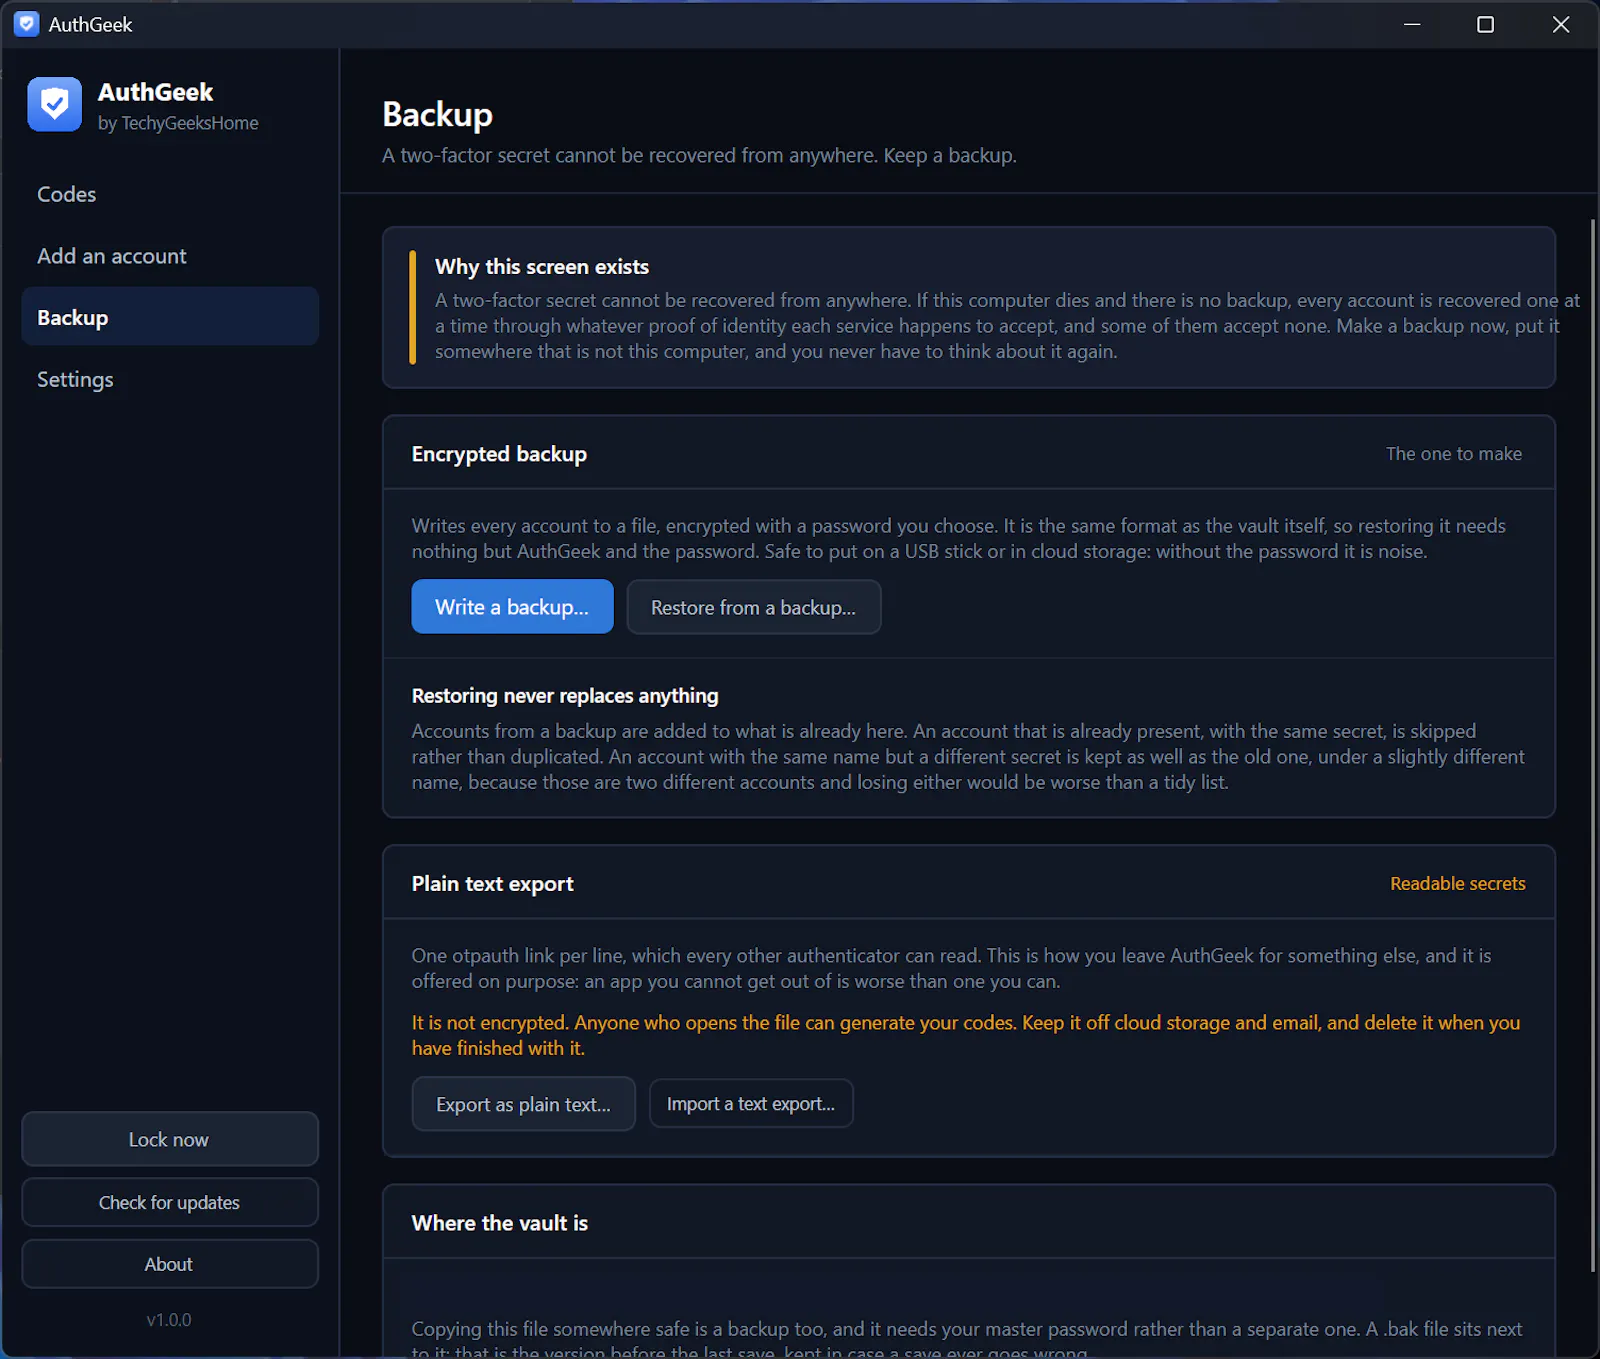Click the vertical scrollbar of Backup page
The image size is (1600, 1359).
(x=1592, y=745)
